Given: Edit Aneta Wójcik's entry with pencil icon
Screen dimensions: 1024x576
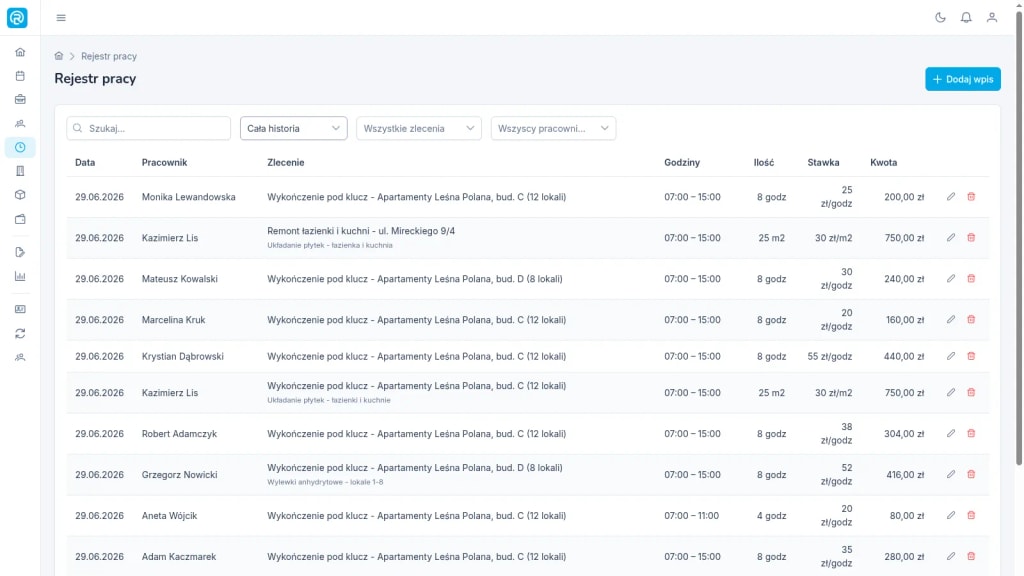Looking at the screenshot, I should (x=951, y=515).
